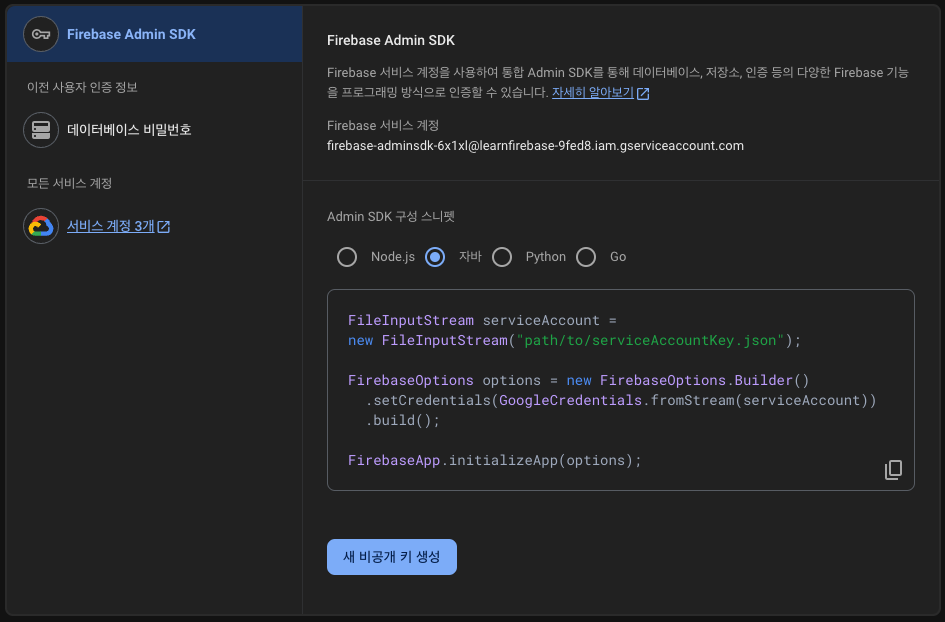Screen dimensions: 945x622
Task: Open the 서비스 계정 3개 link
Action: (x=111, y=226)
